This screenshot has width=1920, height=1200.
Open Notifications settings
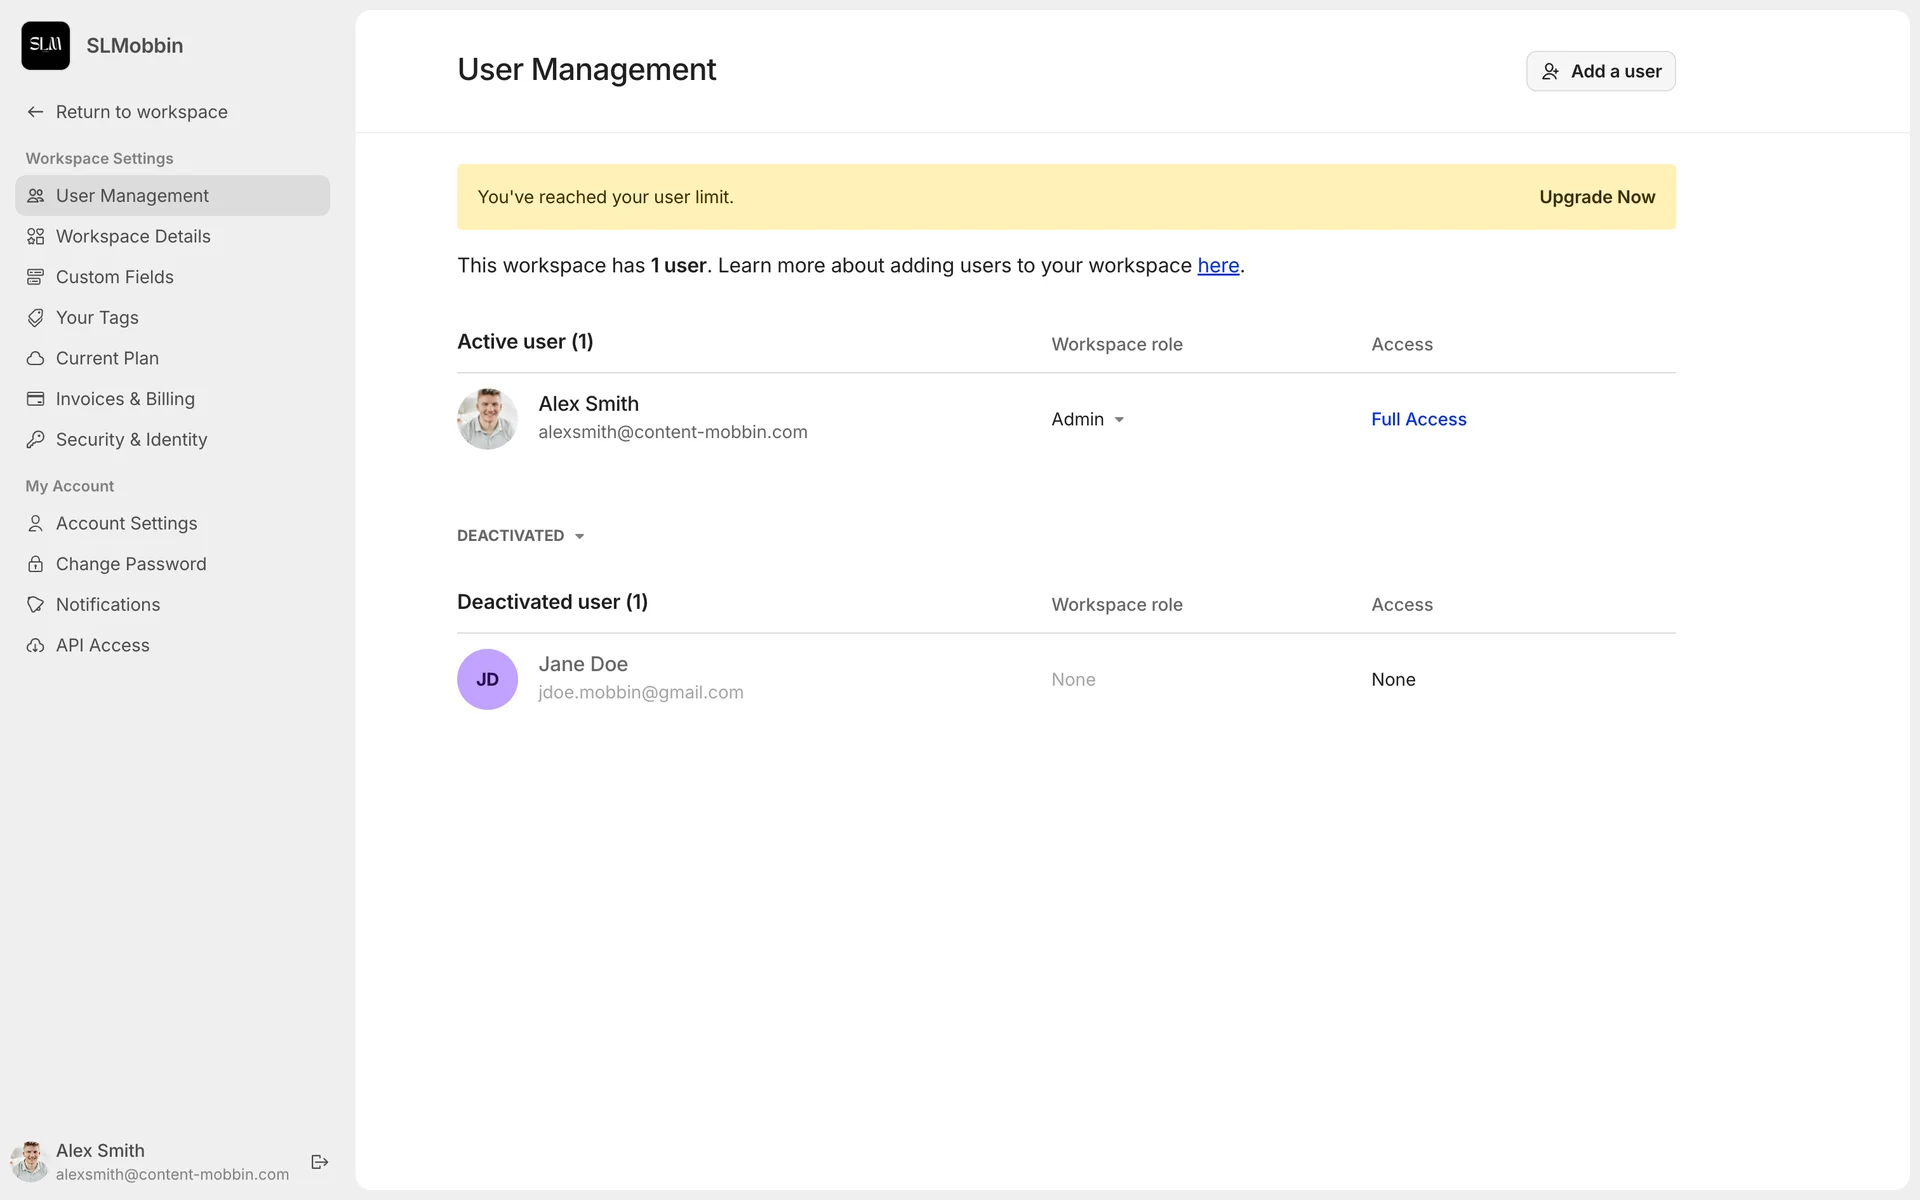tap(108, 604)
